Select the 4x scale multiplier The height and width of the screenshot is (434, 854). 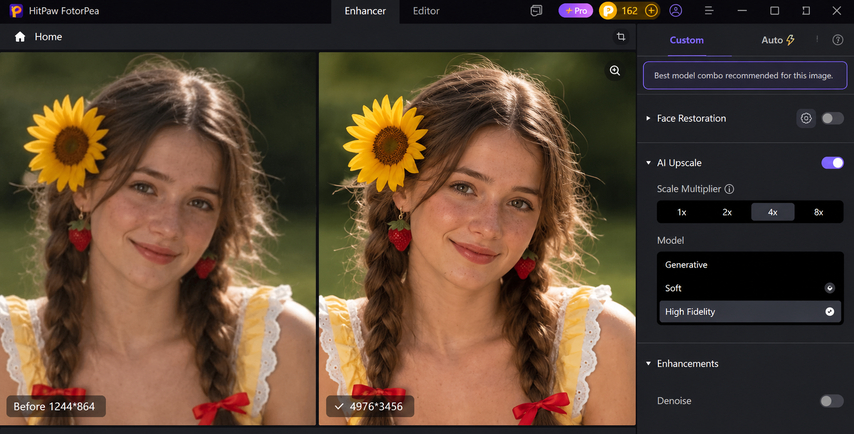773,212
